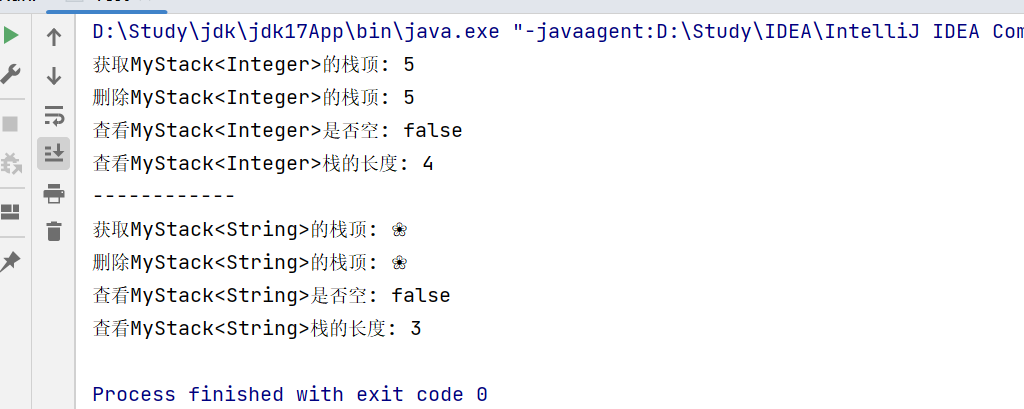Viewport: 1024px width, 409px height.
Task: Toggle Scroll to End of console
Action: tap(54, 153)
